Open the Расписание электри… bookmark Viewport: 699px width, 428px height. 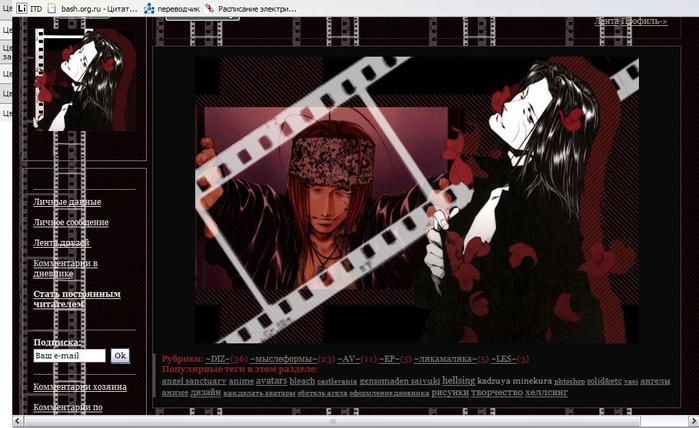(251, 8)
